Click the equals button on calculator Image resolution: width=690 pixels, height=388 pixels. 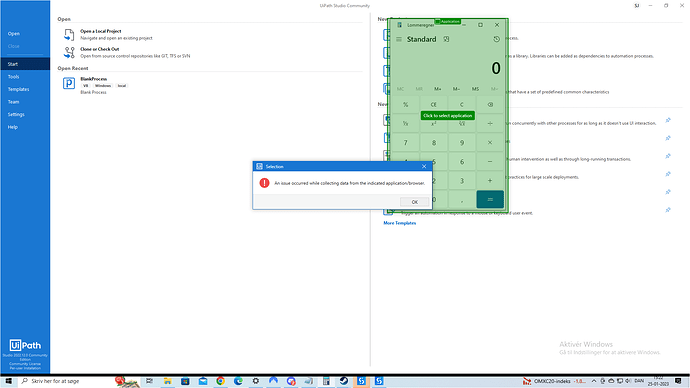[490, 200]
